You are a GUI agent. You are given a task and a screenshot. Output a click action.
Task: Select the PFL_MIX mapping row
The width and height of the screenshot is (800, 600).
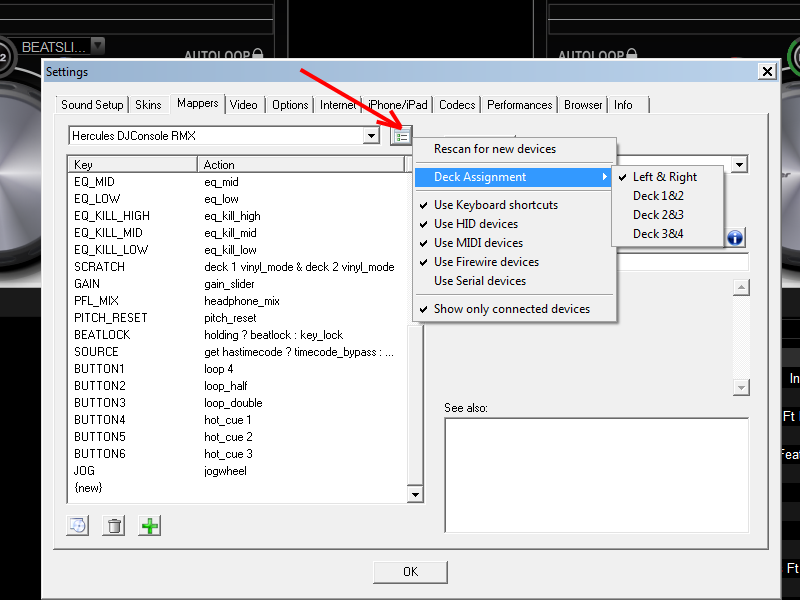click(x=238, y=301)
